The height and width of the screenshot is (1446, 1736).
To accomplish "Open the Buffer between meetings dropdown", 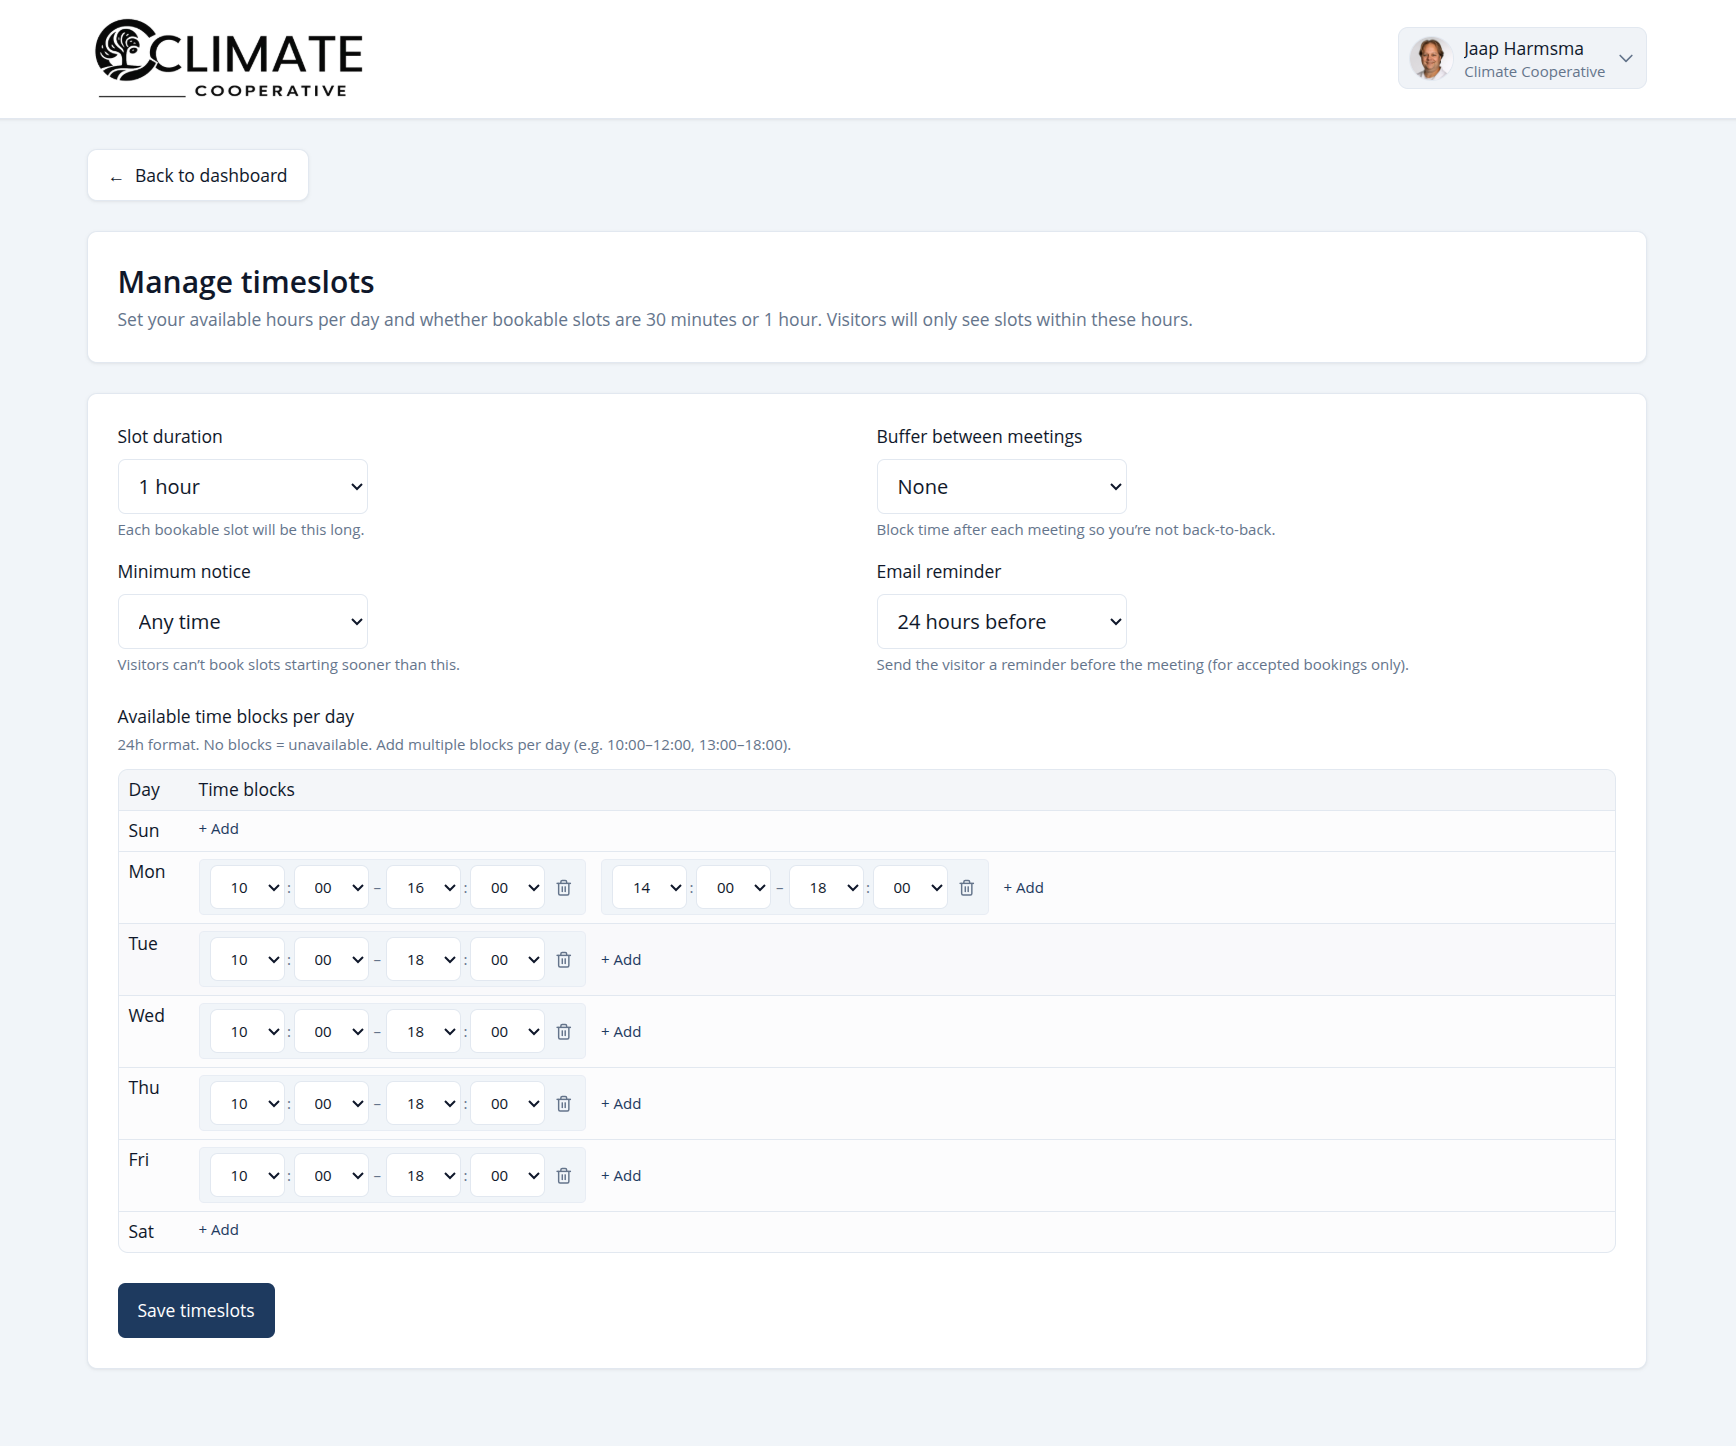I will click(1001, 487).
